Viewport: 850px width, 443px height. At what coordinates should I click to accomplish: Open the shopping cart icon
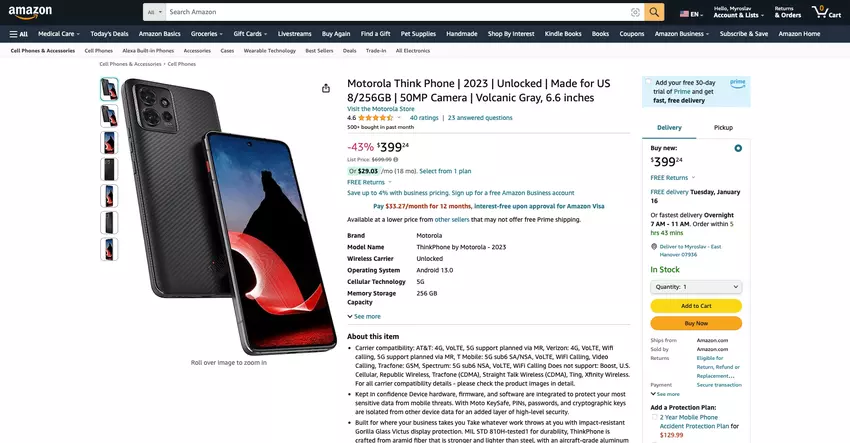[826, 11]
